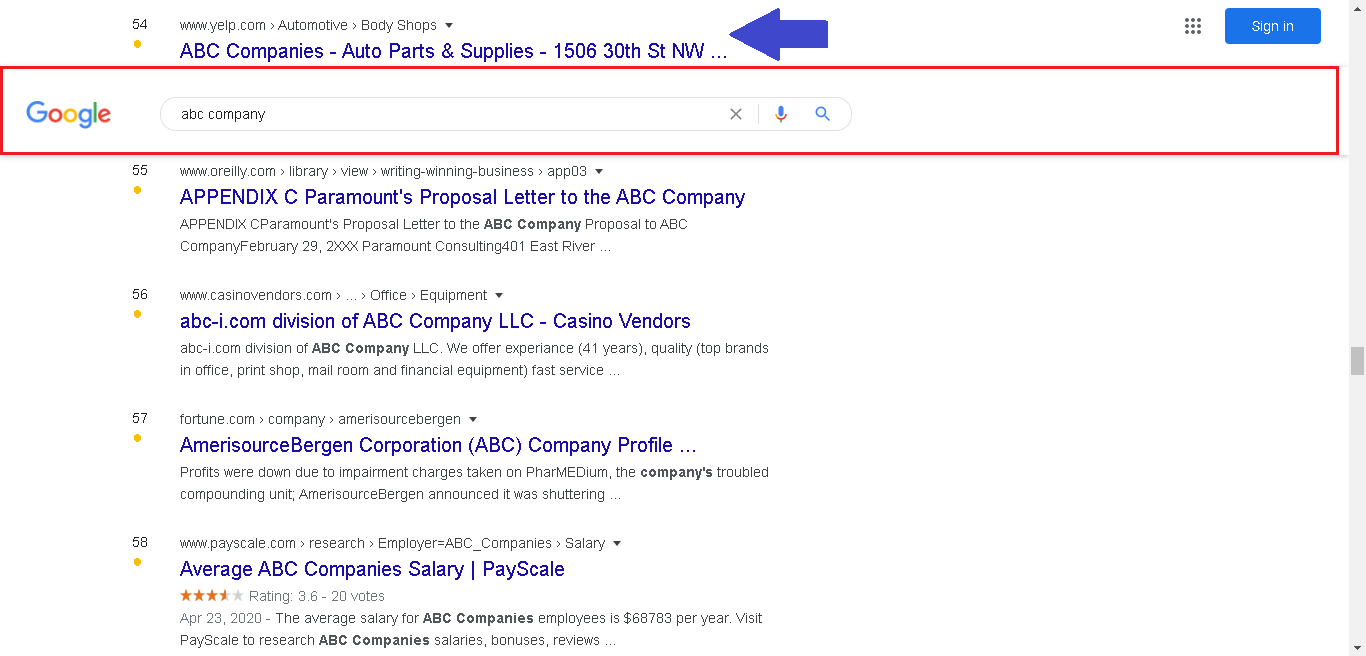Expand the dropdown arrow next to the oreilly.com URL
Screen dimensions: 1366x656
pyautogui.click(x=599, y=171)
